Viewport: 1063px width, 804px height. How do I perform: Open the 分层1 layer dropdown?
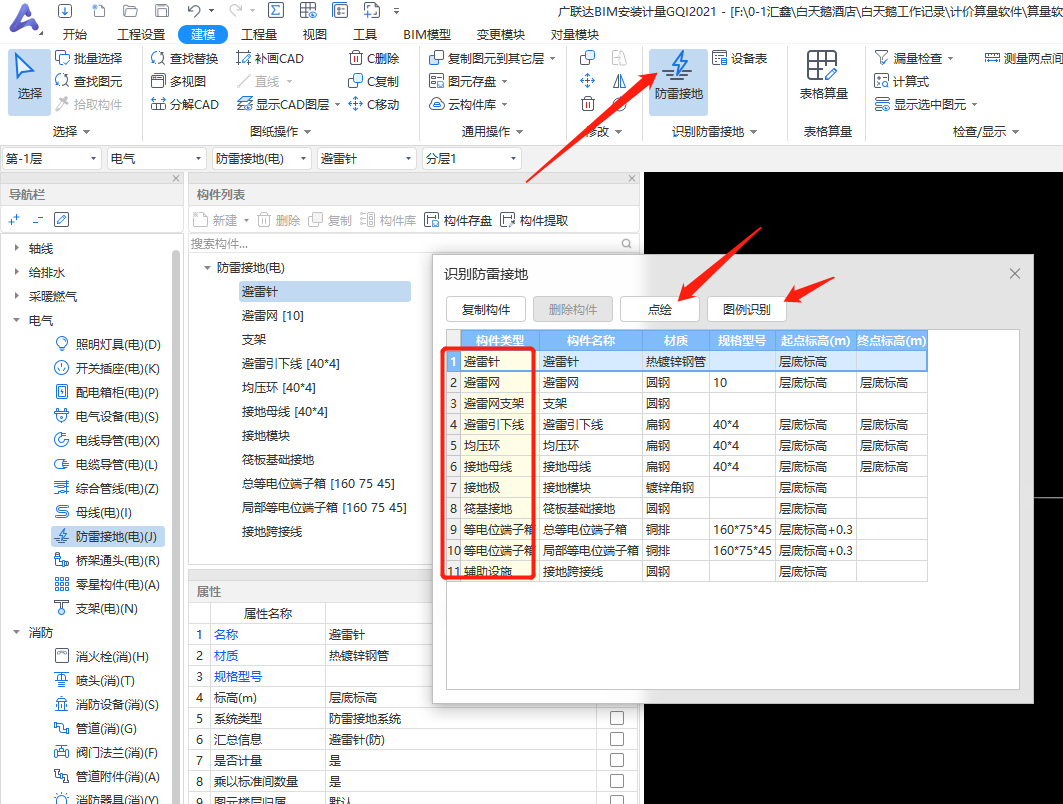pyautogui.click(x=471, y=159)
